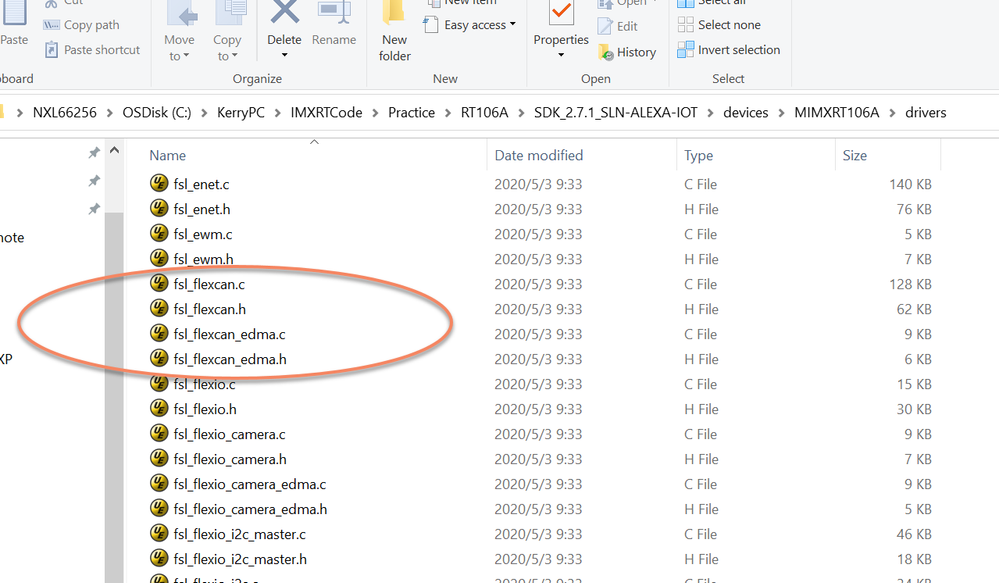The image size is (999, 583).
Task: Navigate to KerryPC in address bar
Action: pos(241,113)
